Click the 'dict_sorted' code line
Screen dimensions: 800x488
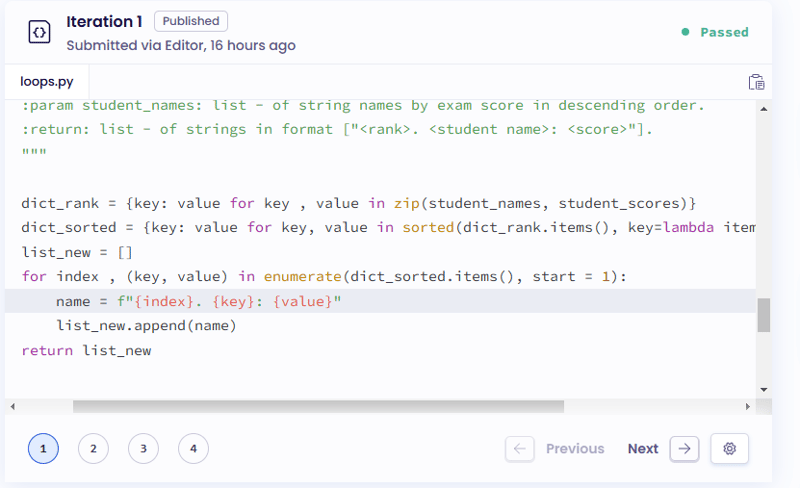pyautogui.click(x=388, y=228)
